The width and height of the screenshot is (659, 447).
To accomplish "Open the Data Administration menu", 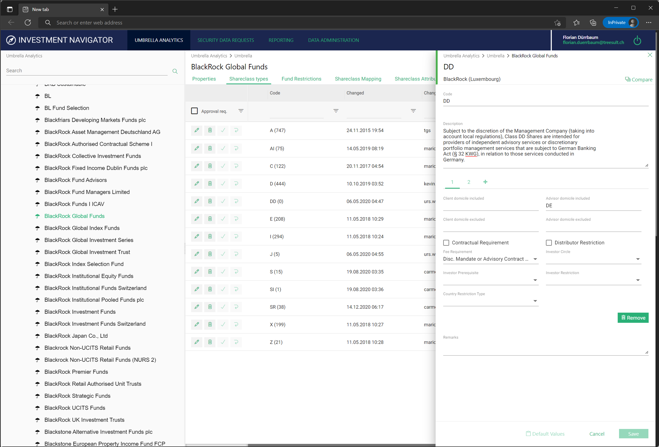I will tap(333, 40).
